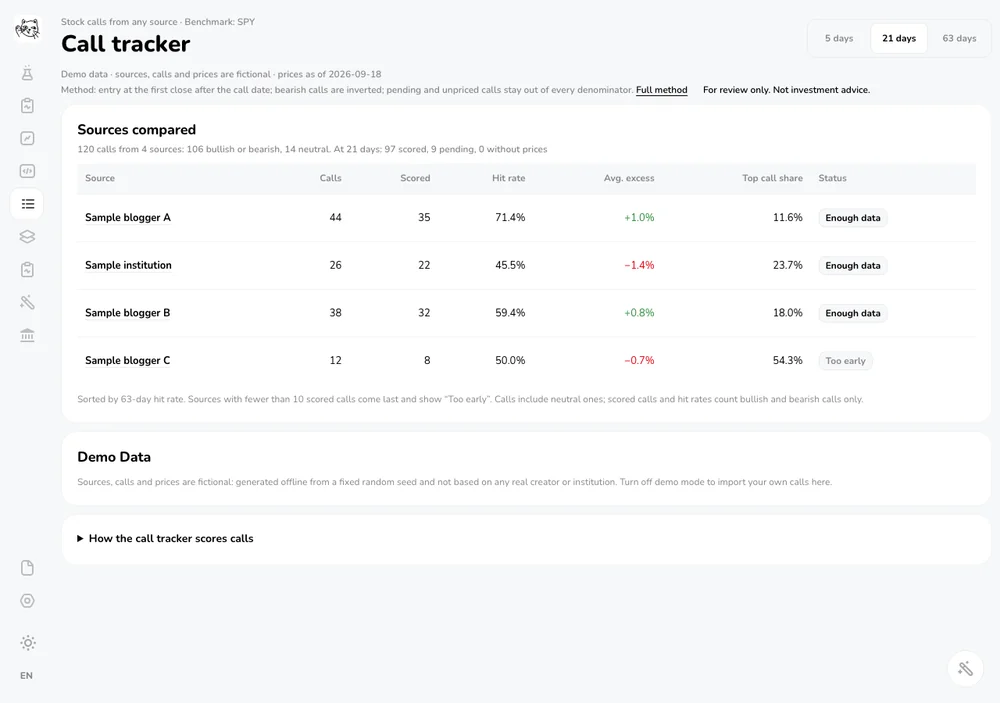
Task: Click the +0.8% average excess value
Action: [x=639, y=313]
